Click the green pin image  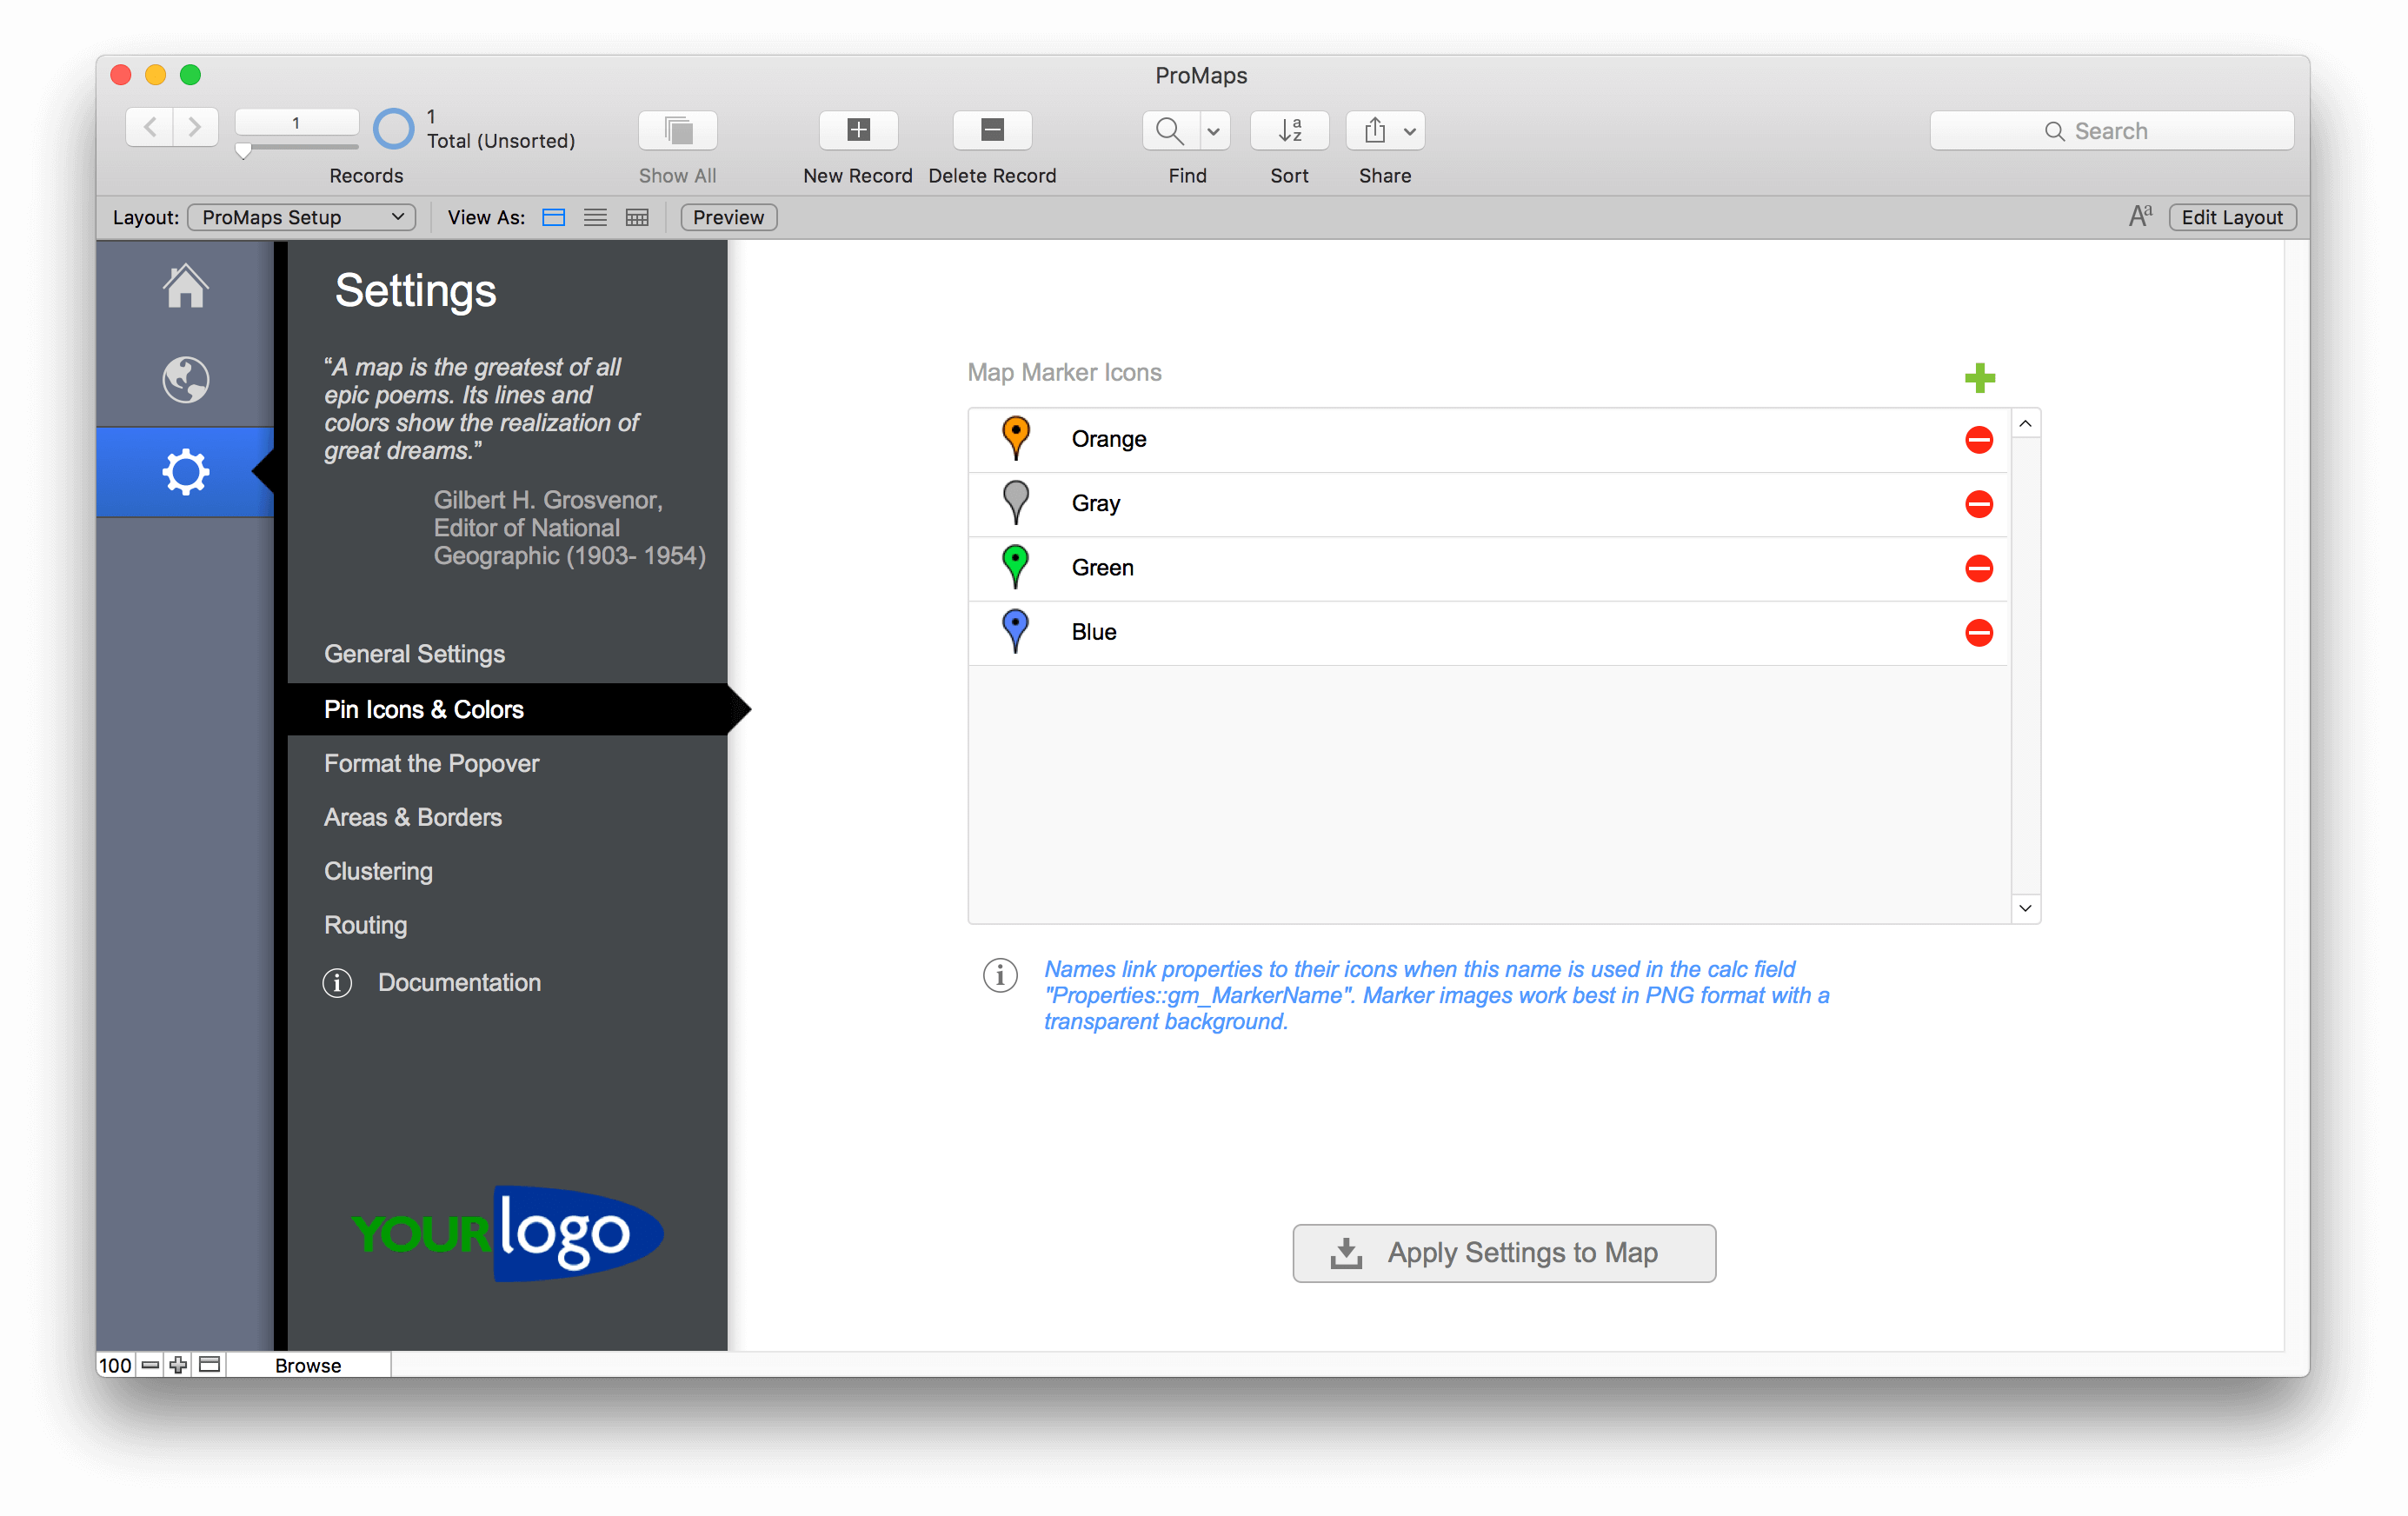click(1016, 567)
